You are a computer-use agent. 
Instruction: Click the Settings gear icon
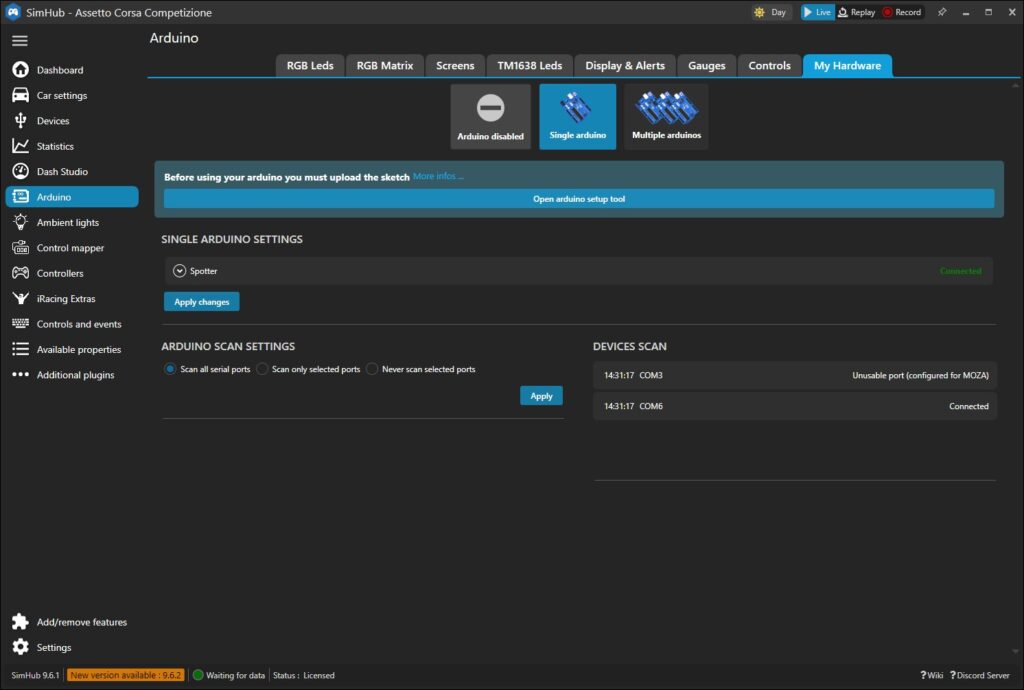pos(20,647)
